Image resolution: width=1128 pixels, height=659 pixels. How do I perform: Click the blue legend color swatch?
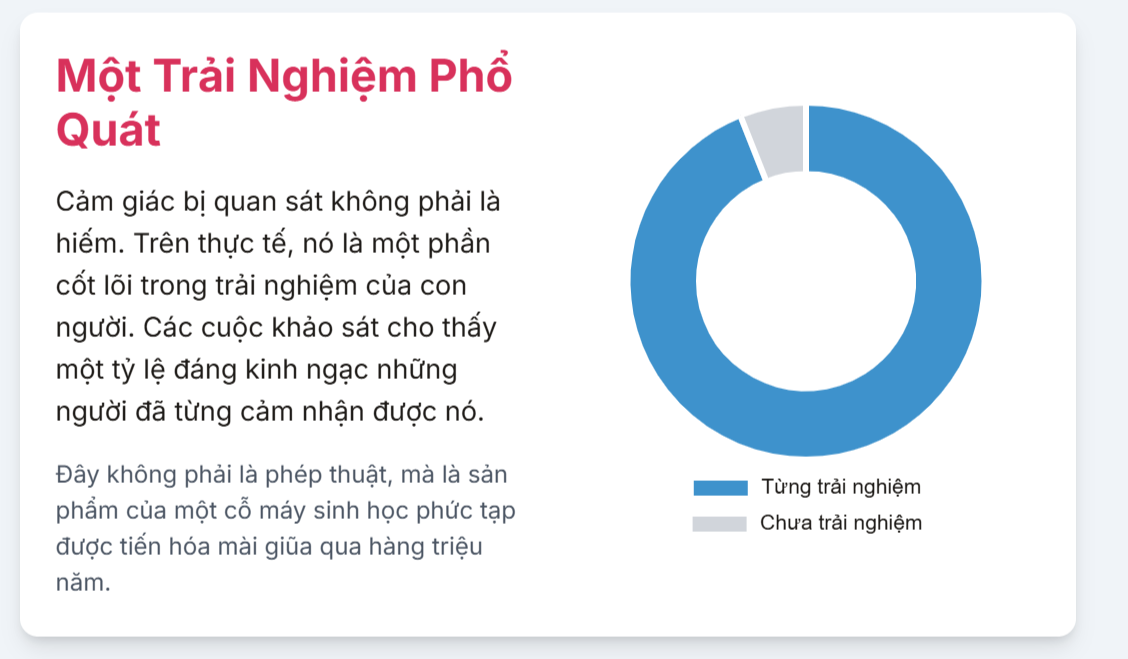[720, 488]
